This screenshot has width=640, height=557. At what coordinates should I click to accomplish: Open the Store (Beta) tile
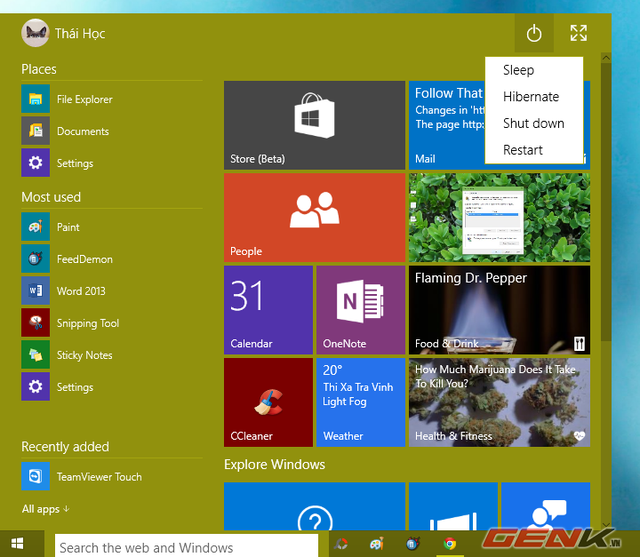(x=314, y=125)
